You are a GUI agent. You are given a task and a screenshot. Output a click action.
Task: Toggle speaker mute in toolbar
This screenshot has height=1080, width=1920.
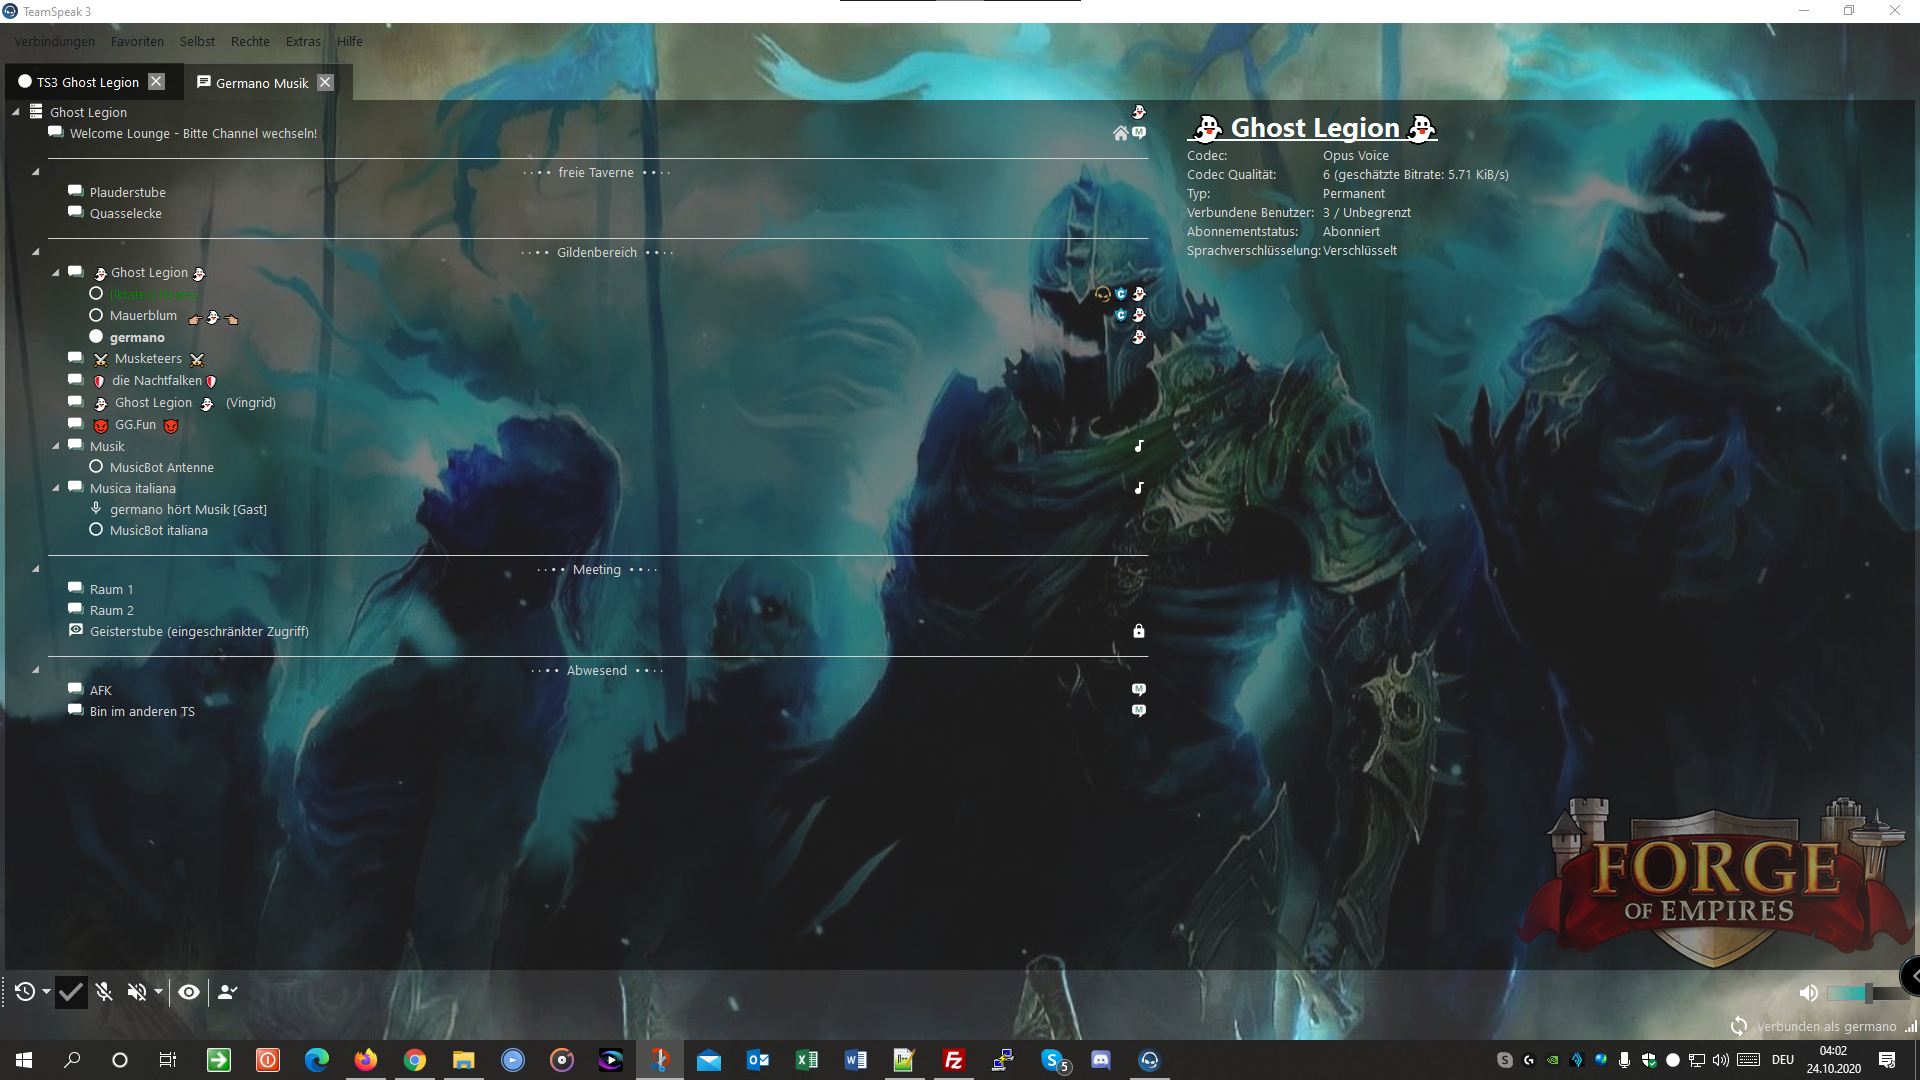tap(137, 992)
